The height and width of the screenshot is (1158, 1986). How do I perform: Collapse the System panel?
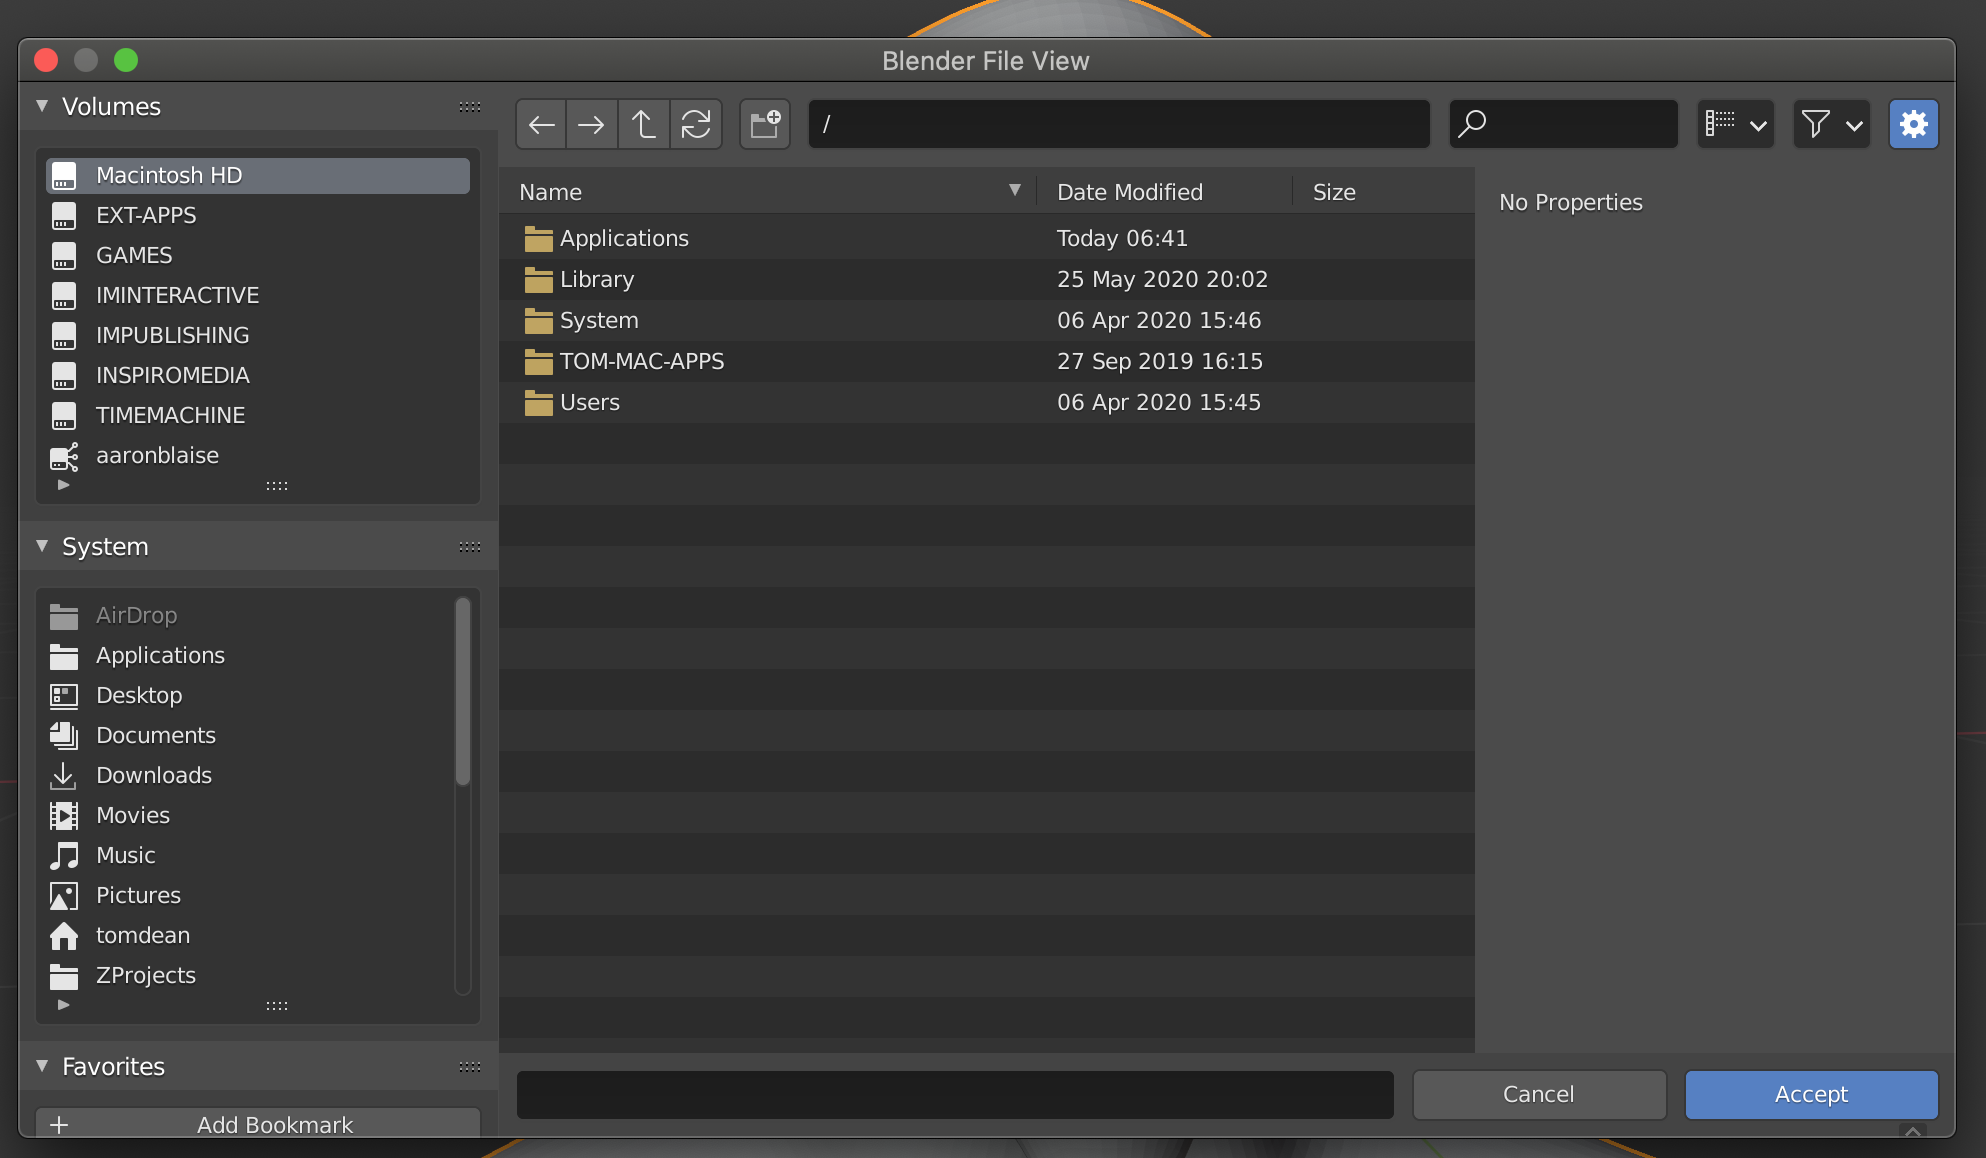click(42, 546)
